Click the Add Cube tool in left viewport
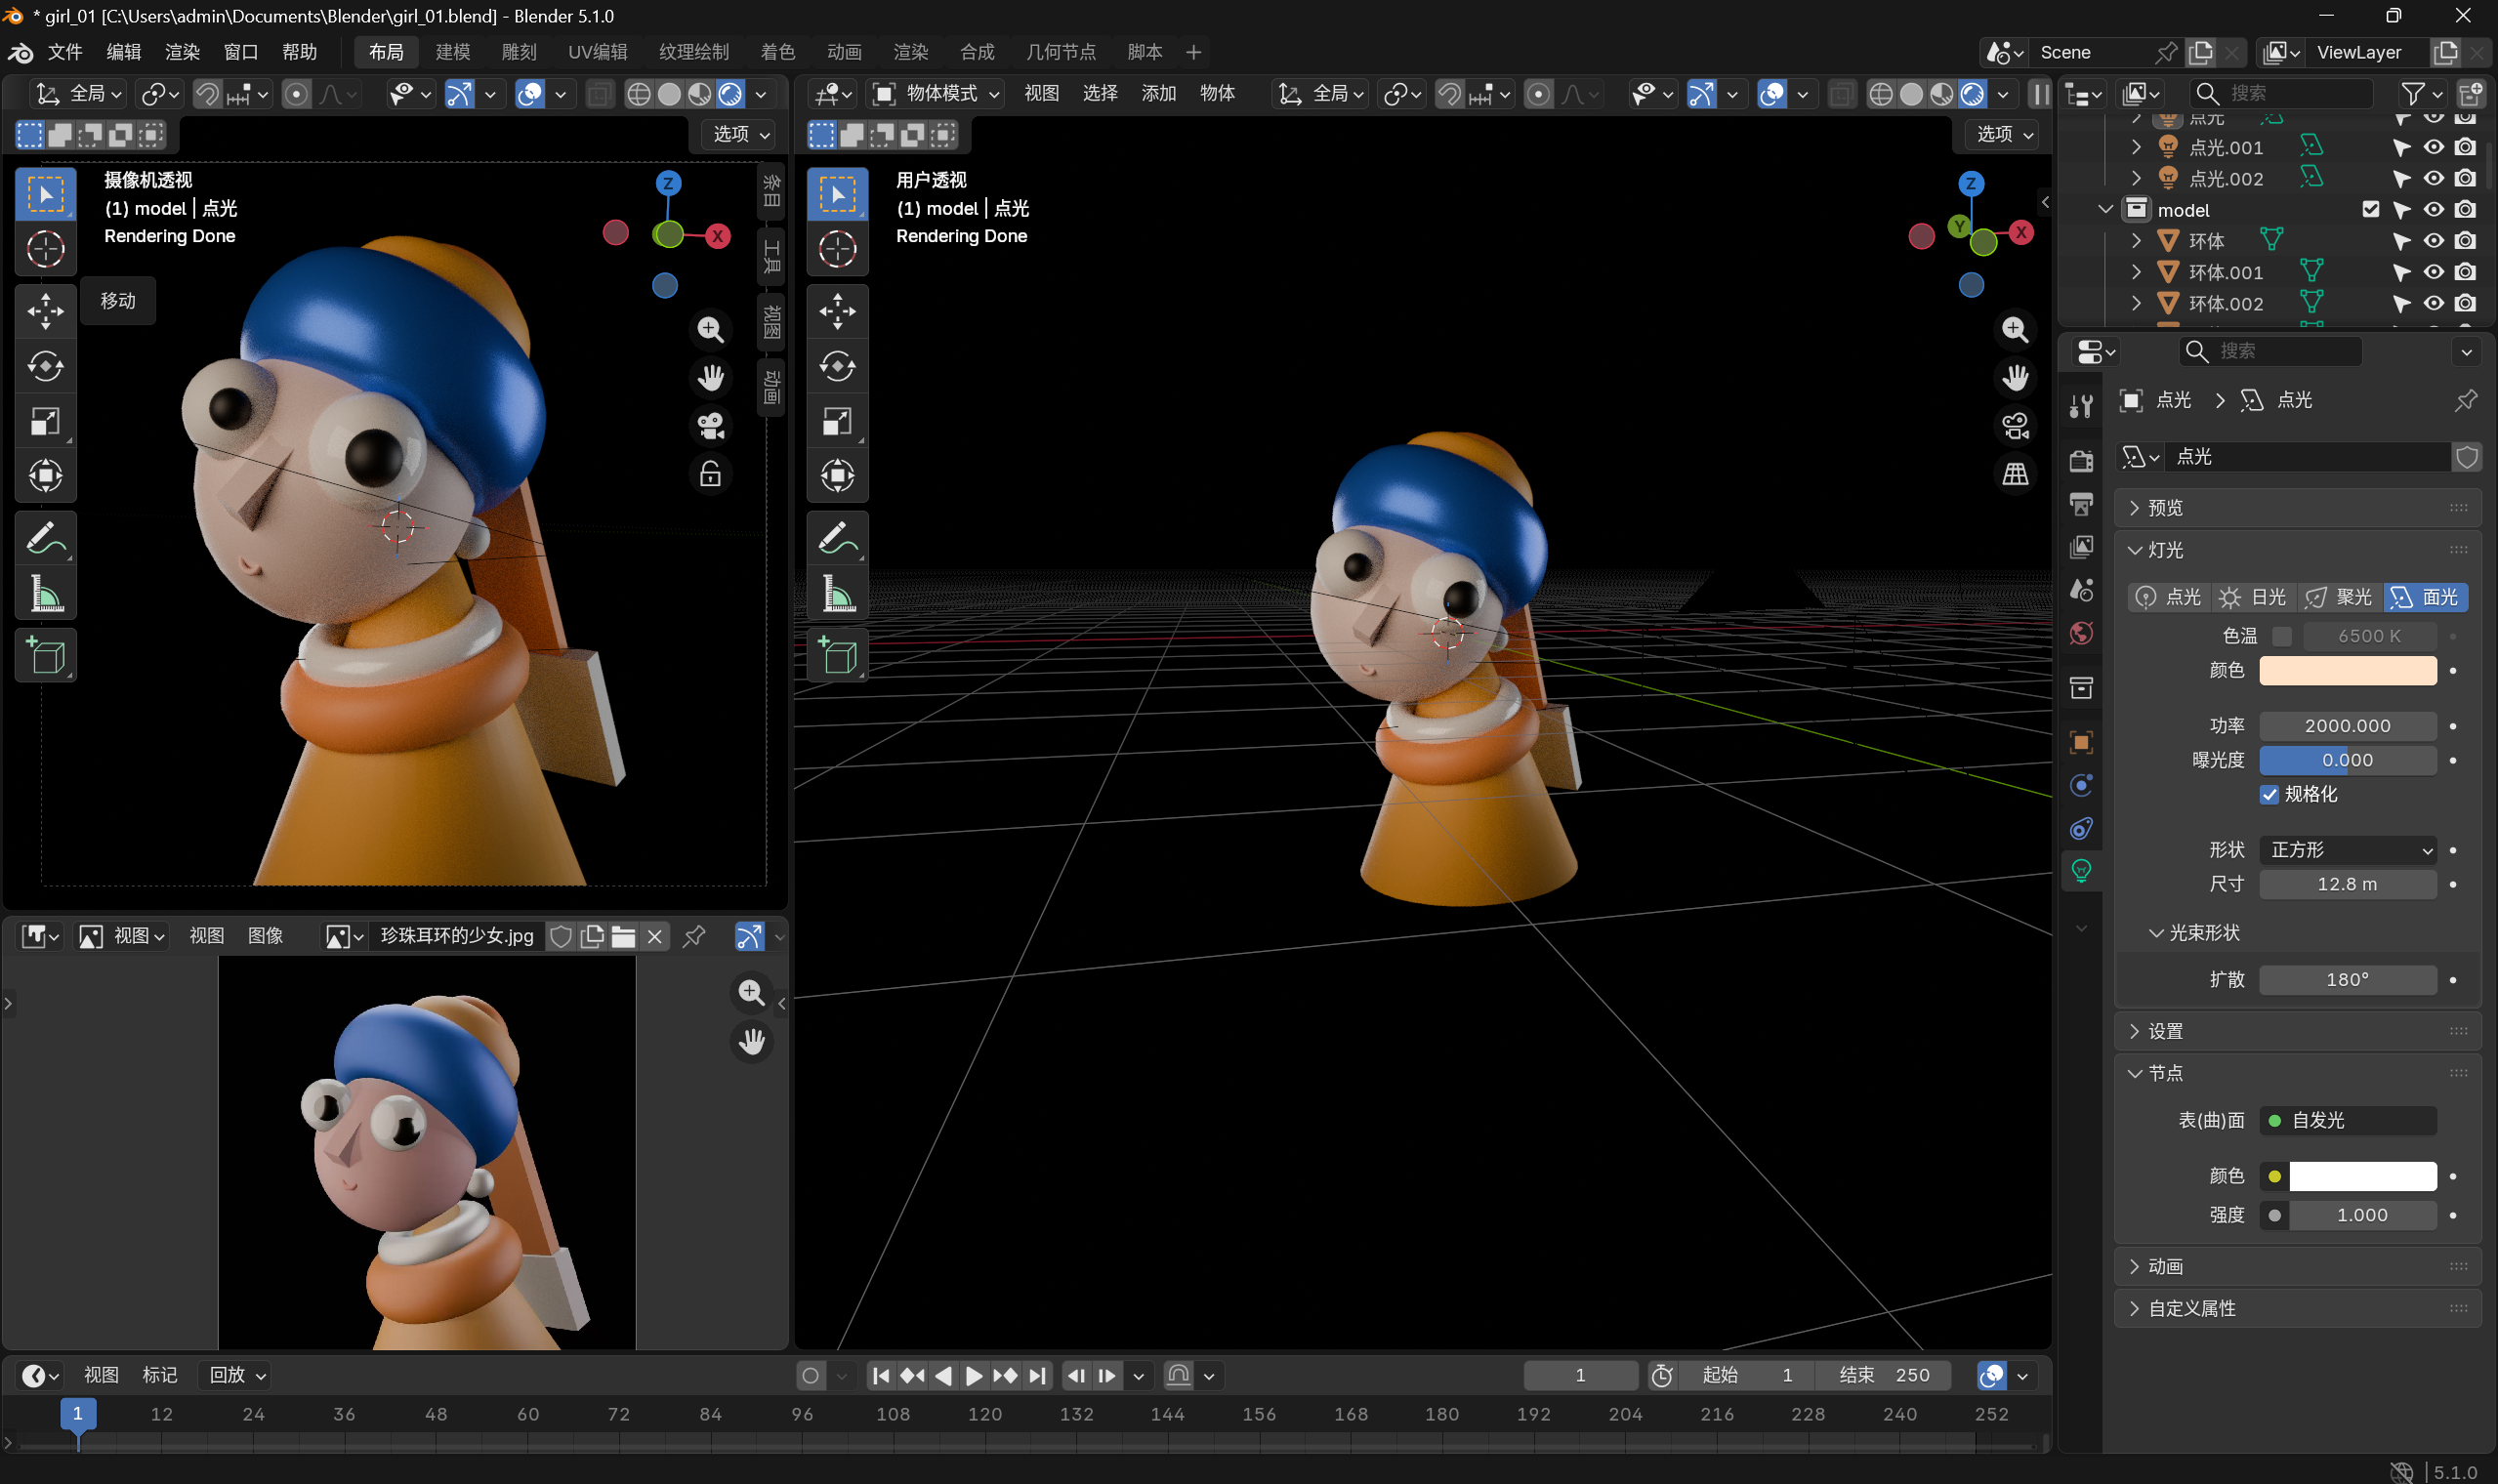Screen dimensions: 2498x1484 tap(45, 656)
